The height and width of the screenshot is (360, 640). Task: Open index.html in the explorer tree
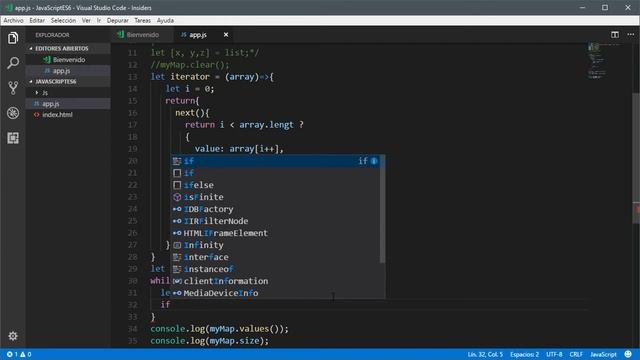(x=68, y=115)
